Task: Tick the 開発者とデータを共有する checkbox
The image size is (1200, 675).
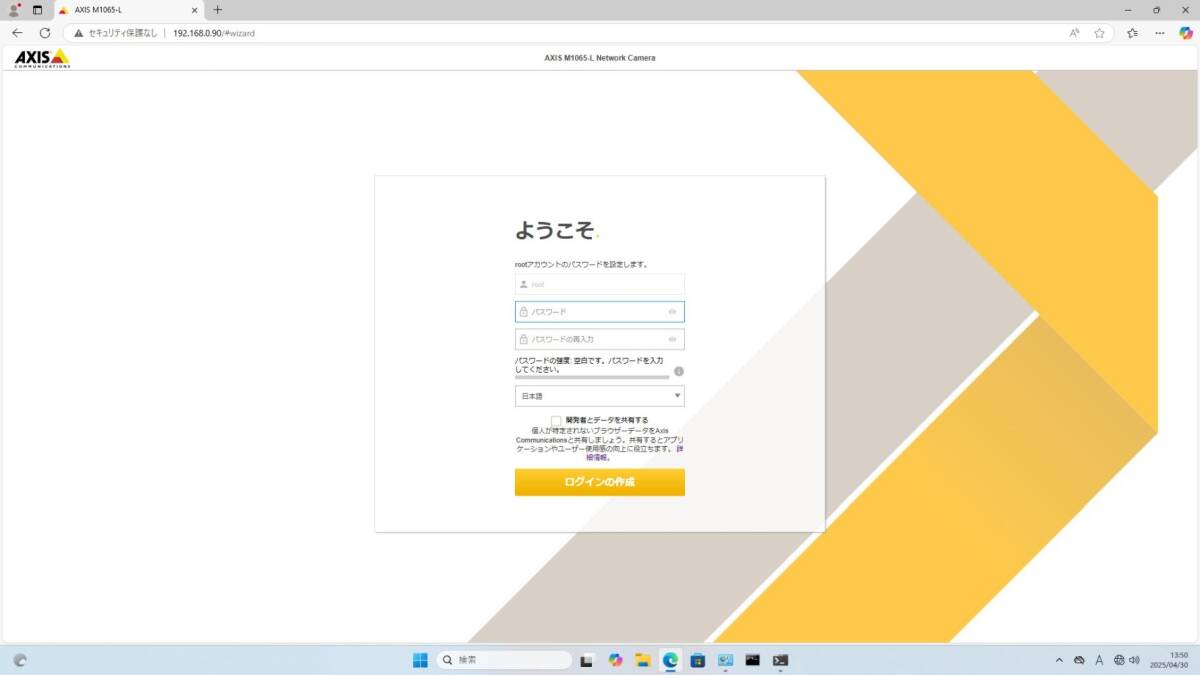Action: 556,421
